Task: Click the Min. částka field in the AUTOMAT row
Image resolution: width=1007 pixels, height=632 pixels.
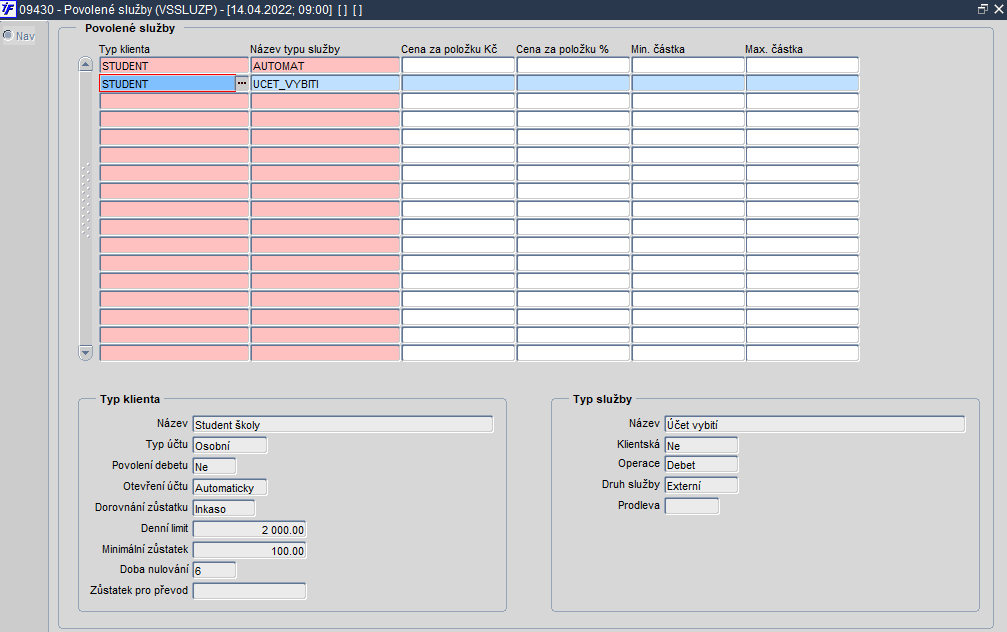Action: pyautogui.click(x=688, y=66)
